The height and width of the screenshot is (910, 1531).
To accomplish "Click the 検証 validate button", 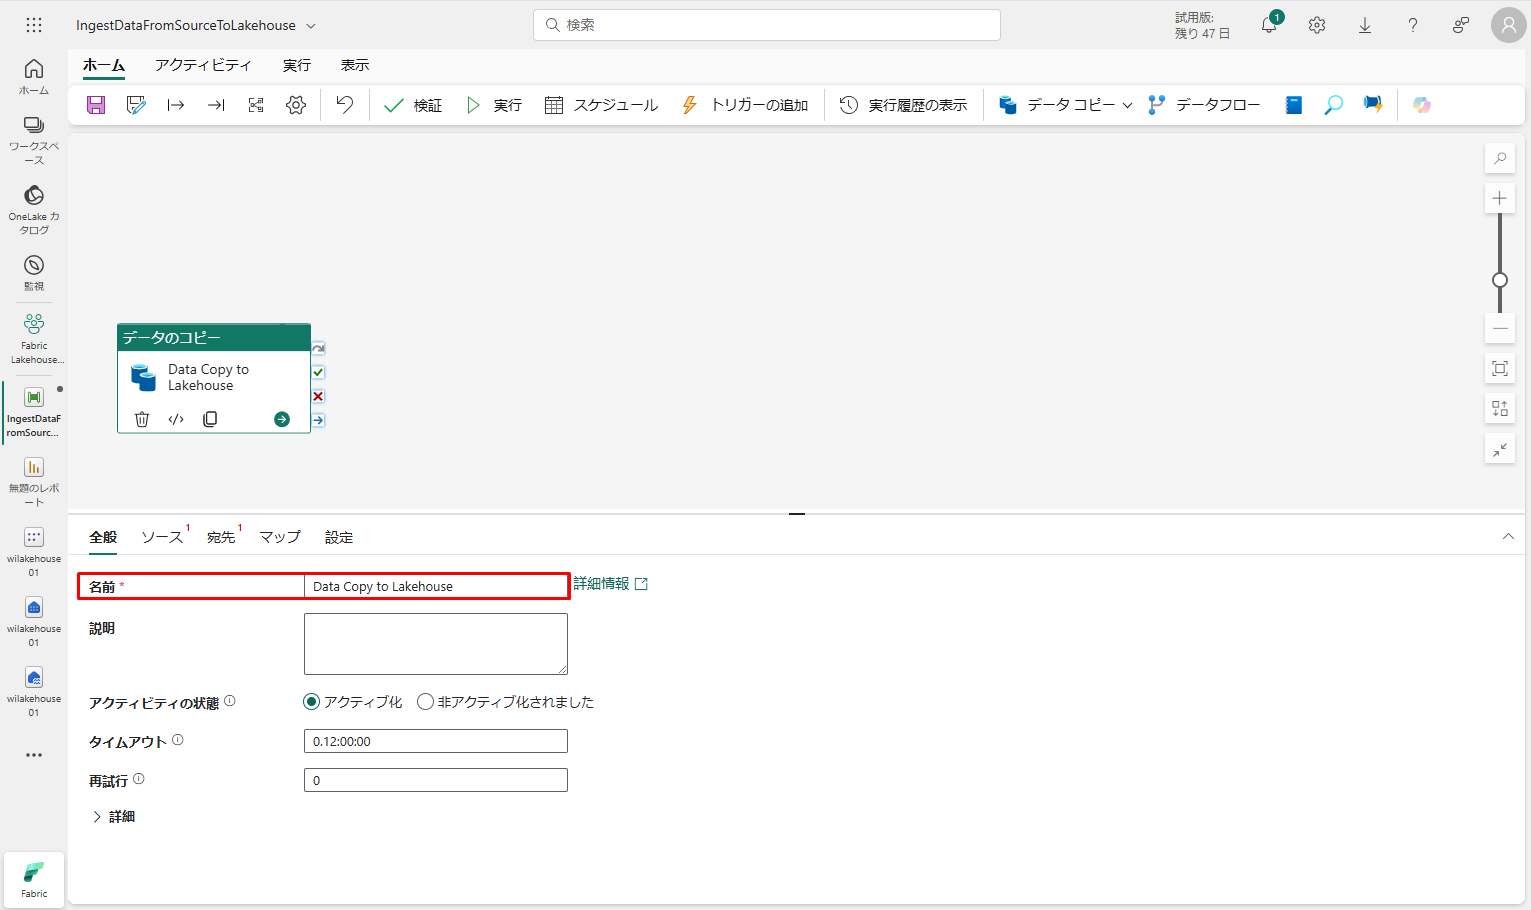I will [x=413, y=105].
